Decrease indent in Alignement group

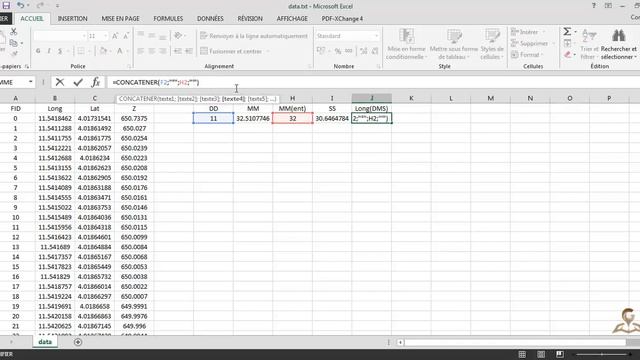[178, 51]
